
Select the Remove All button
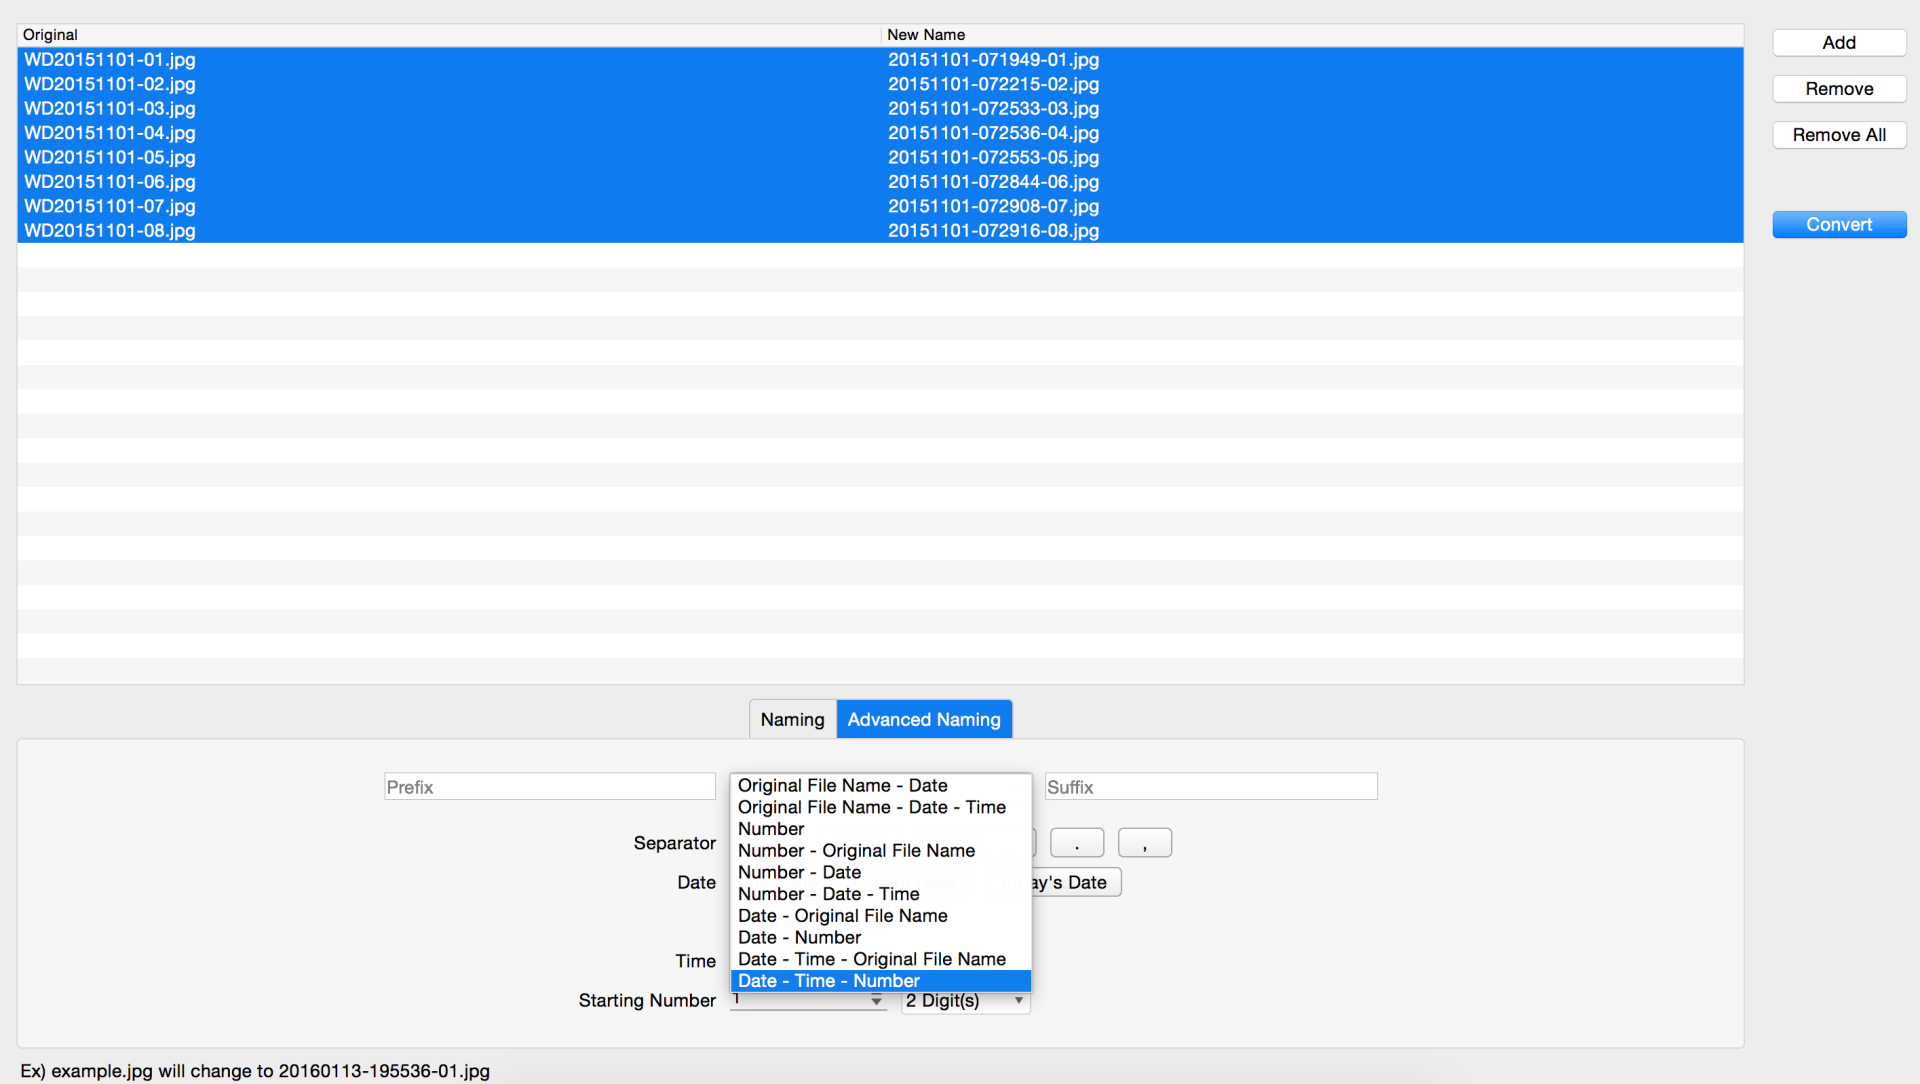coord(1838,135)
